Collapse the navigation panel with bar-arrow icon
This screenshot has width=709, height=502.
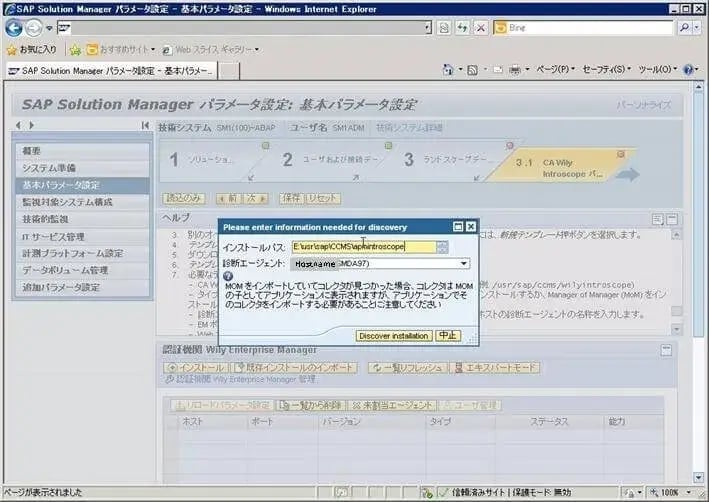pyautogui.click(x=145, y=125)
